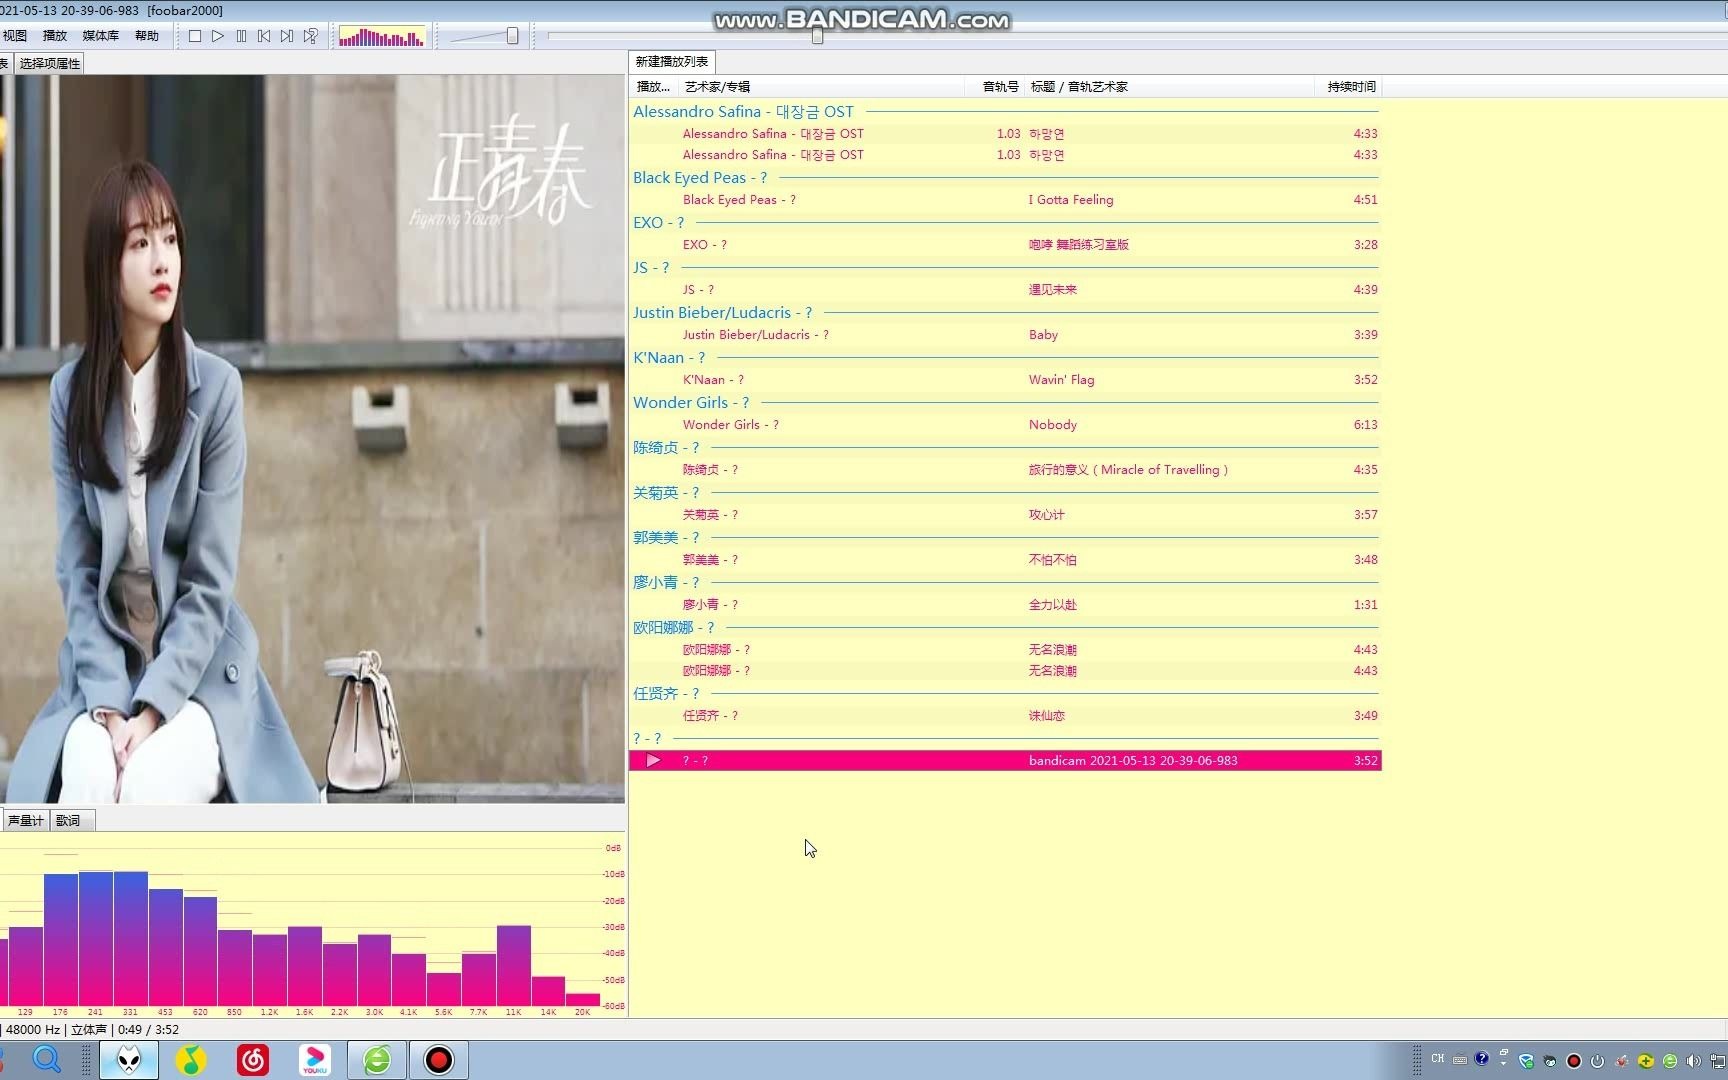Screen dimensions: 1728x1080
Task: Select the Nobody track by Wonder Girls
Action: click(x=1005, y=425)
